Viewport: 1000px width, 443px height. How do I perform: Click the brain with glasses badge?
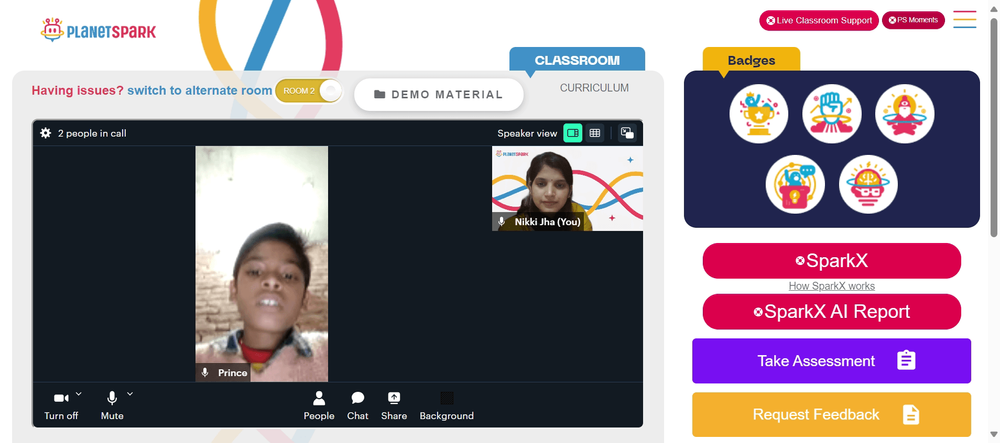(868, 184)
